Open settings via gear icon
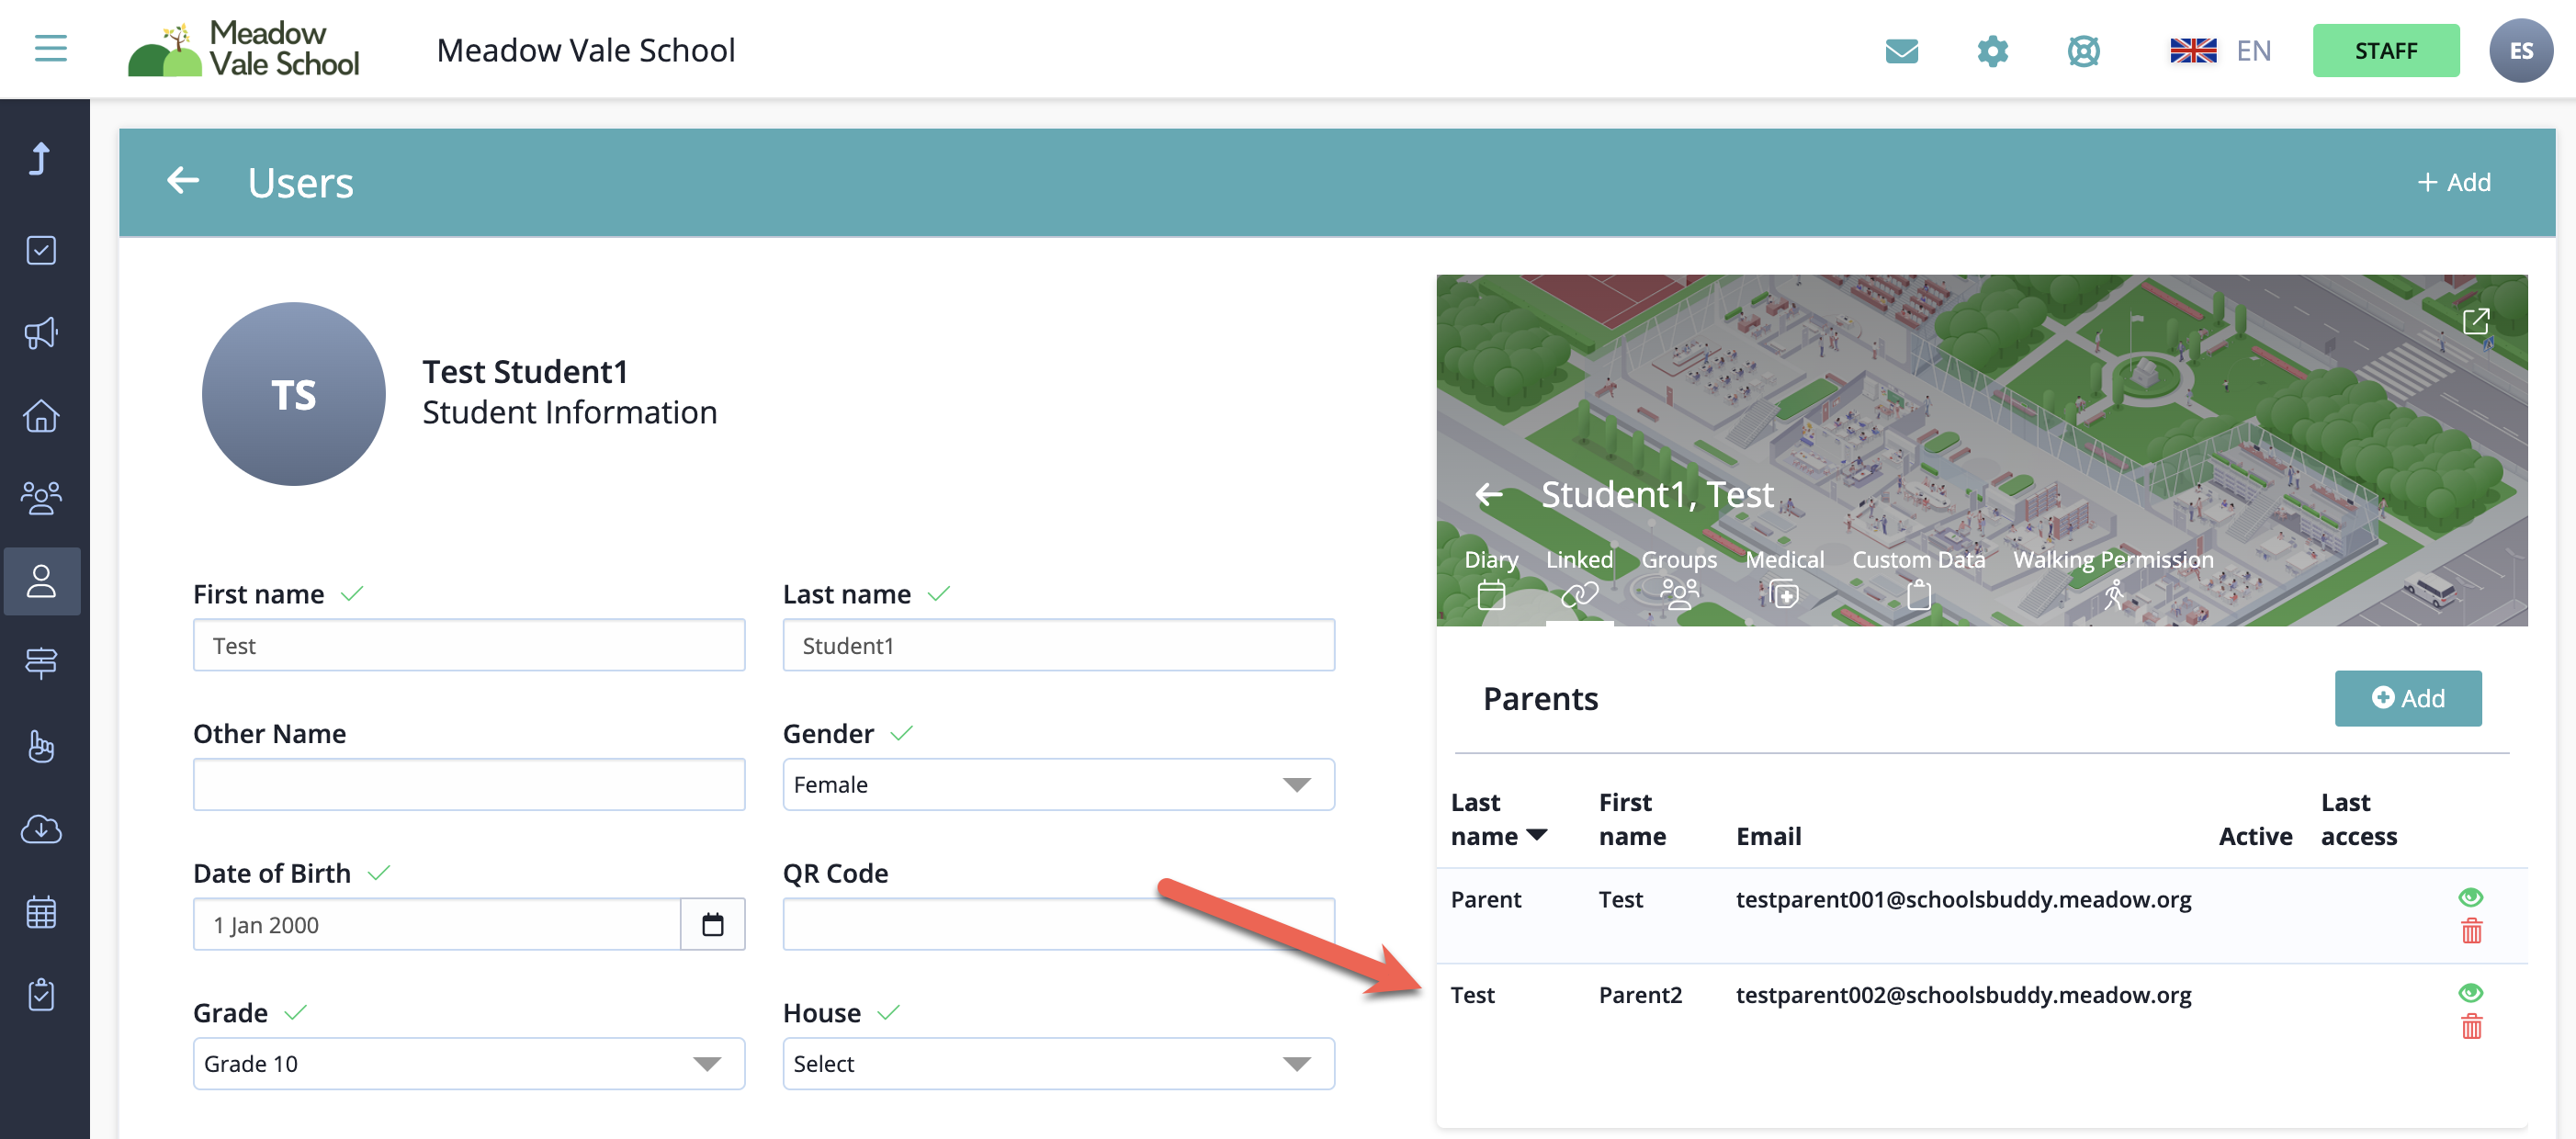This screenshot has width=2576, height=1139. point(1992,51)
